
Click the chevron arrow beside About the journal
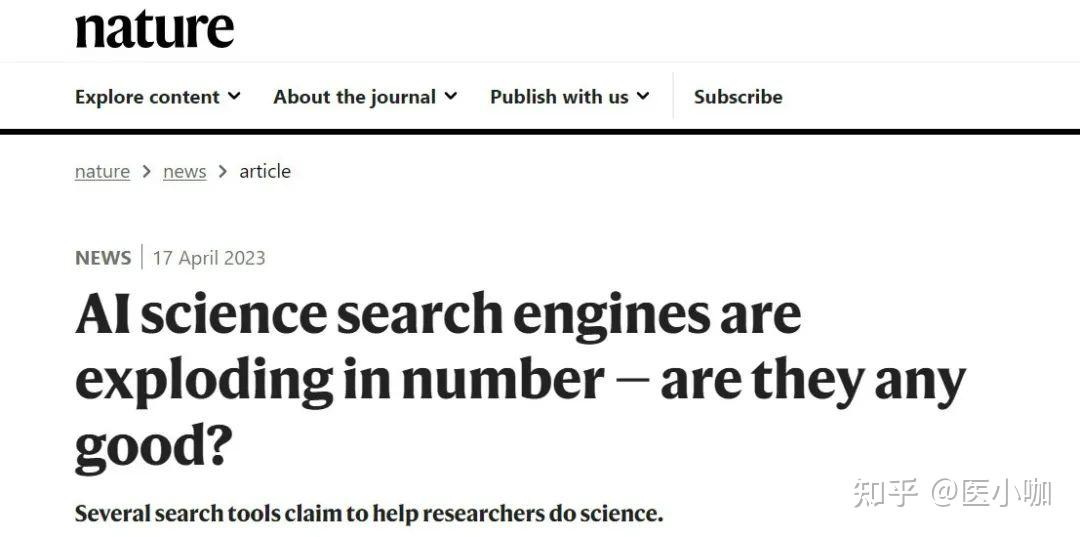click(x=451, y=96)
